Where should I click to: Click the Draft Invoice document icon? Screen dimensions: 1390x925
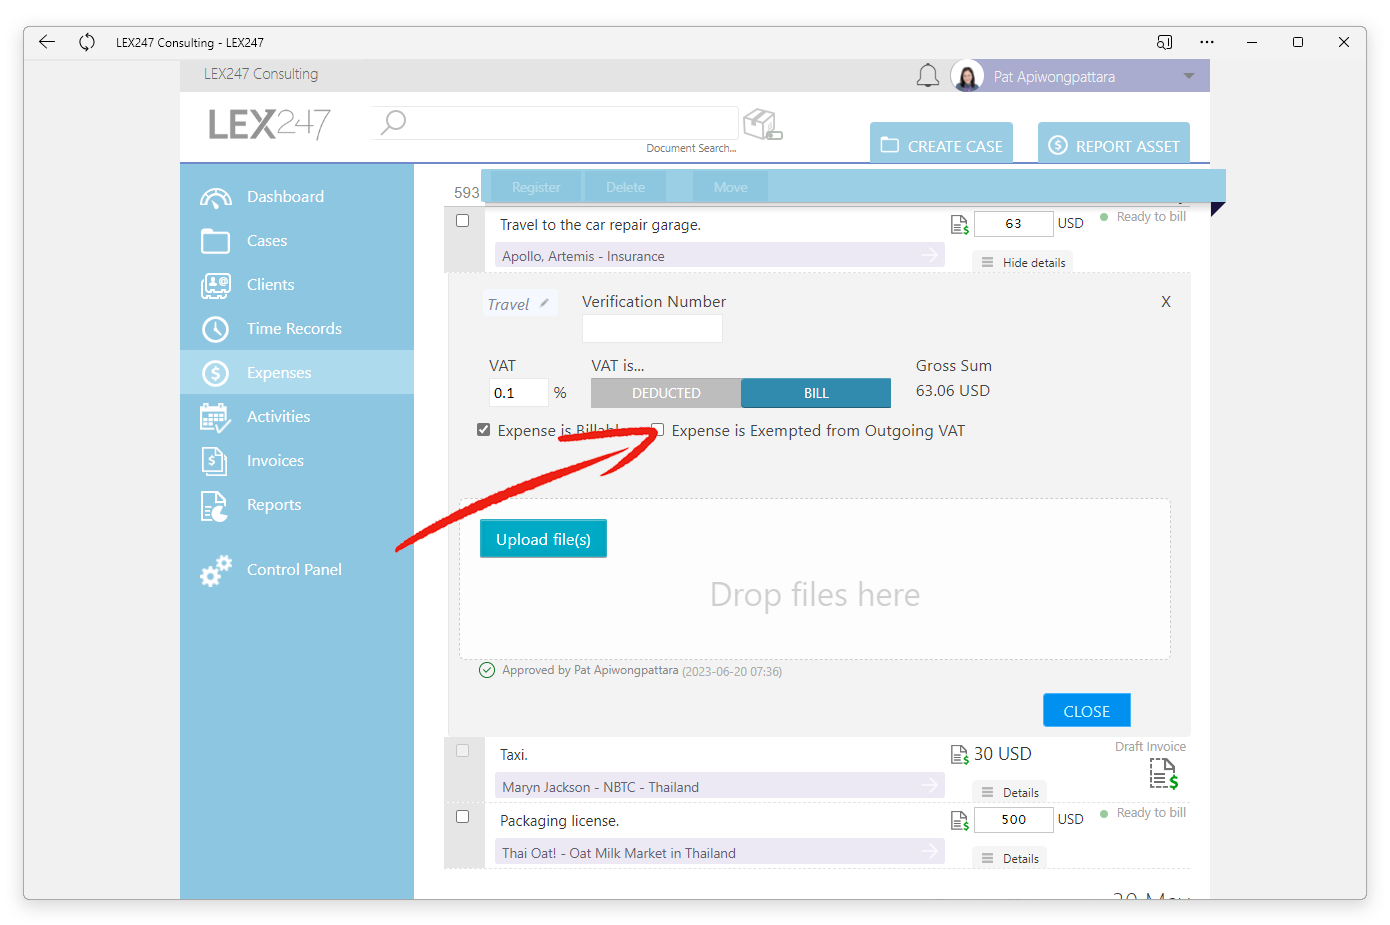(1164, 773)
